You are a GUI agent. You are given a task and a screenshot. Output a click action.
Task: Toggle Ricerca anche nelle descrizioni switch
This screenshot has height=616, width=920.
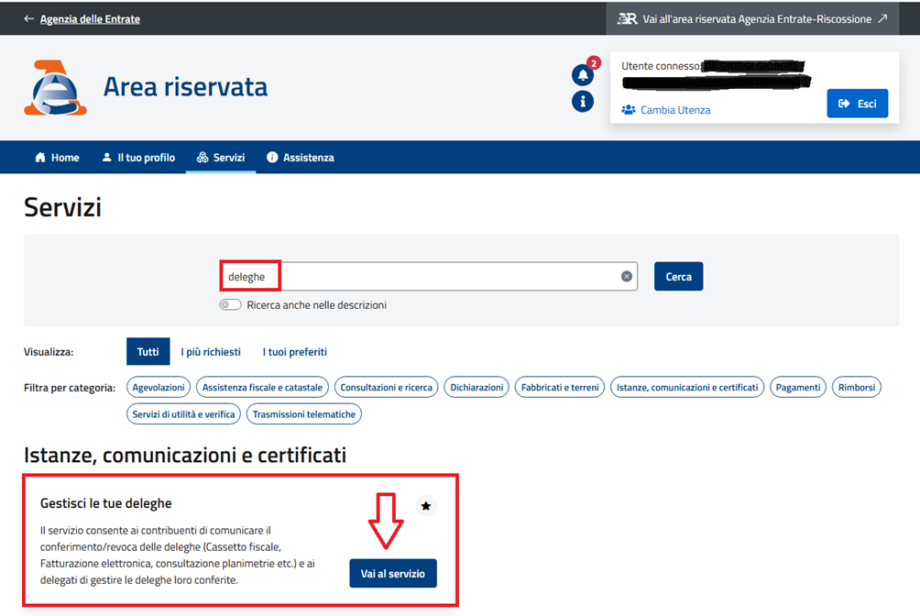(x=231, y=305)
